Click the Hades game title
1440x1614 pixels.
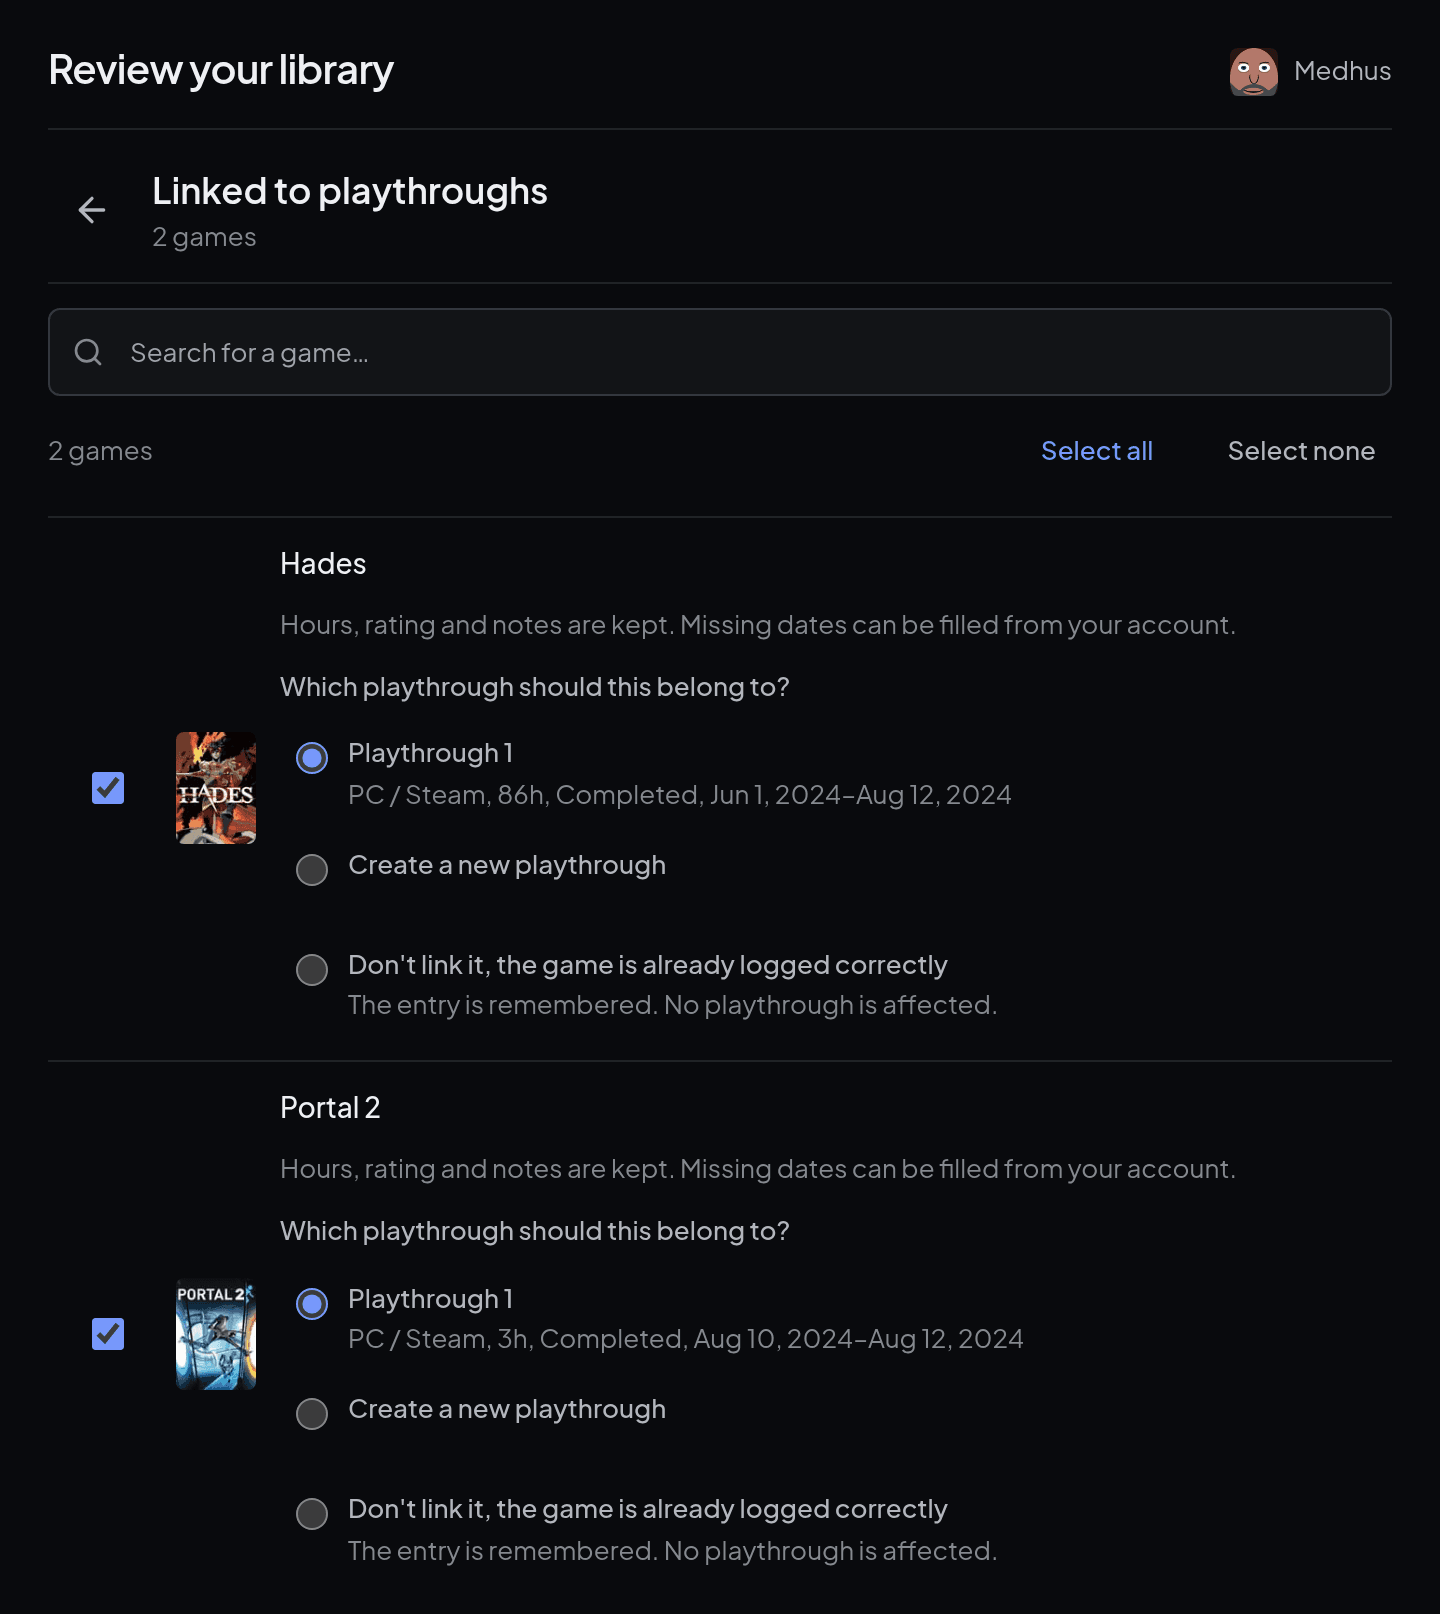(x=323, y=564)
